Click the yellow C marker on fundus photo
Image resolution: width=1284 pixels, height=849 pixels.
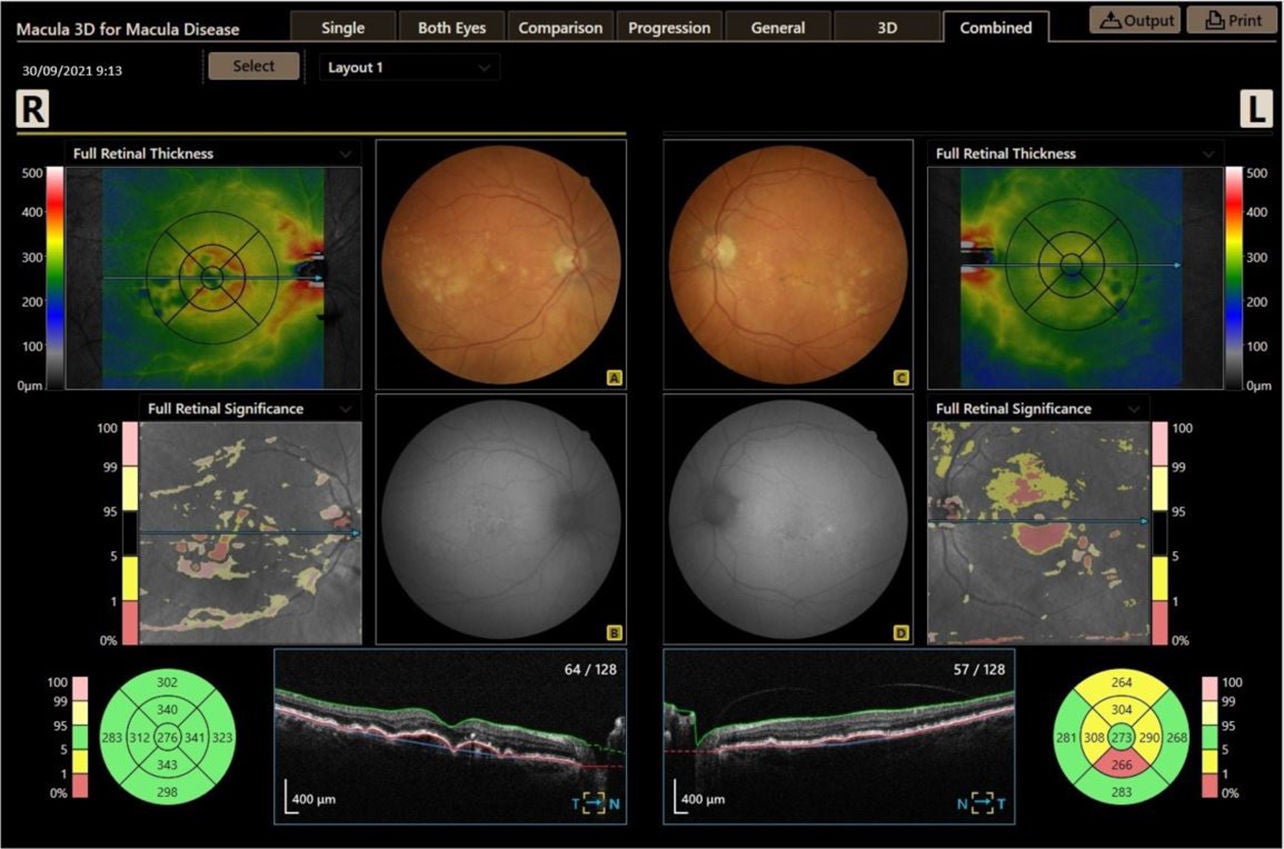902,378
